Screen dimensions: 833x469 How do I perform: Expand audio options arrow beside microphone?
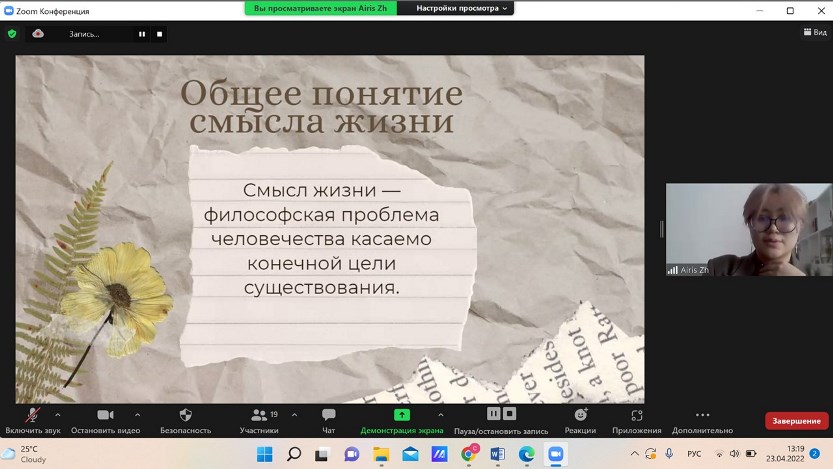point(57,414)
